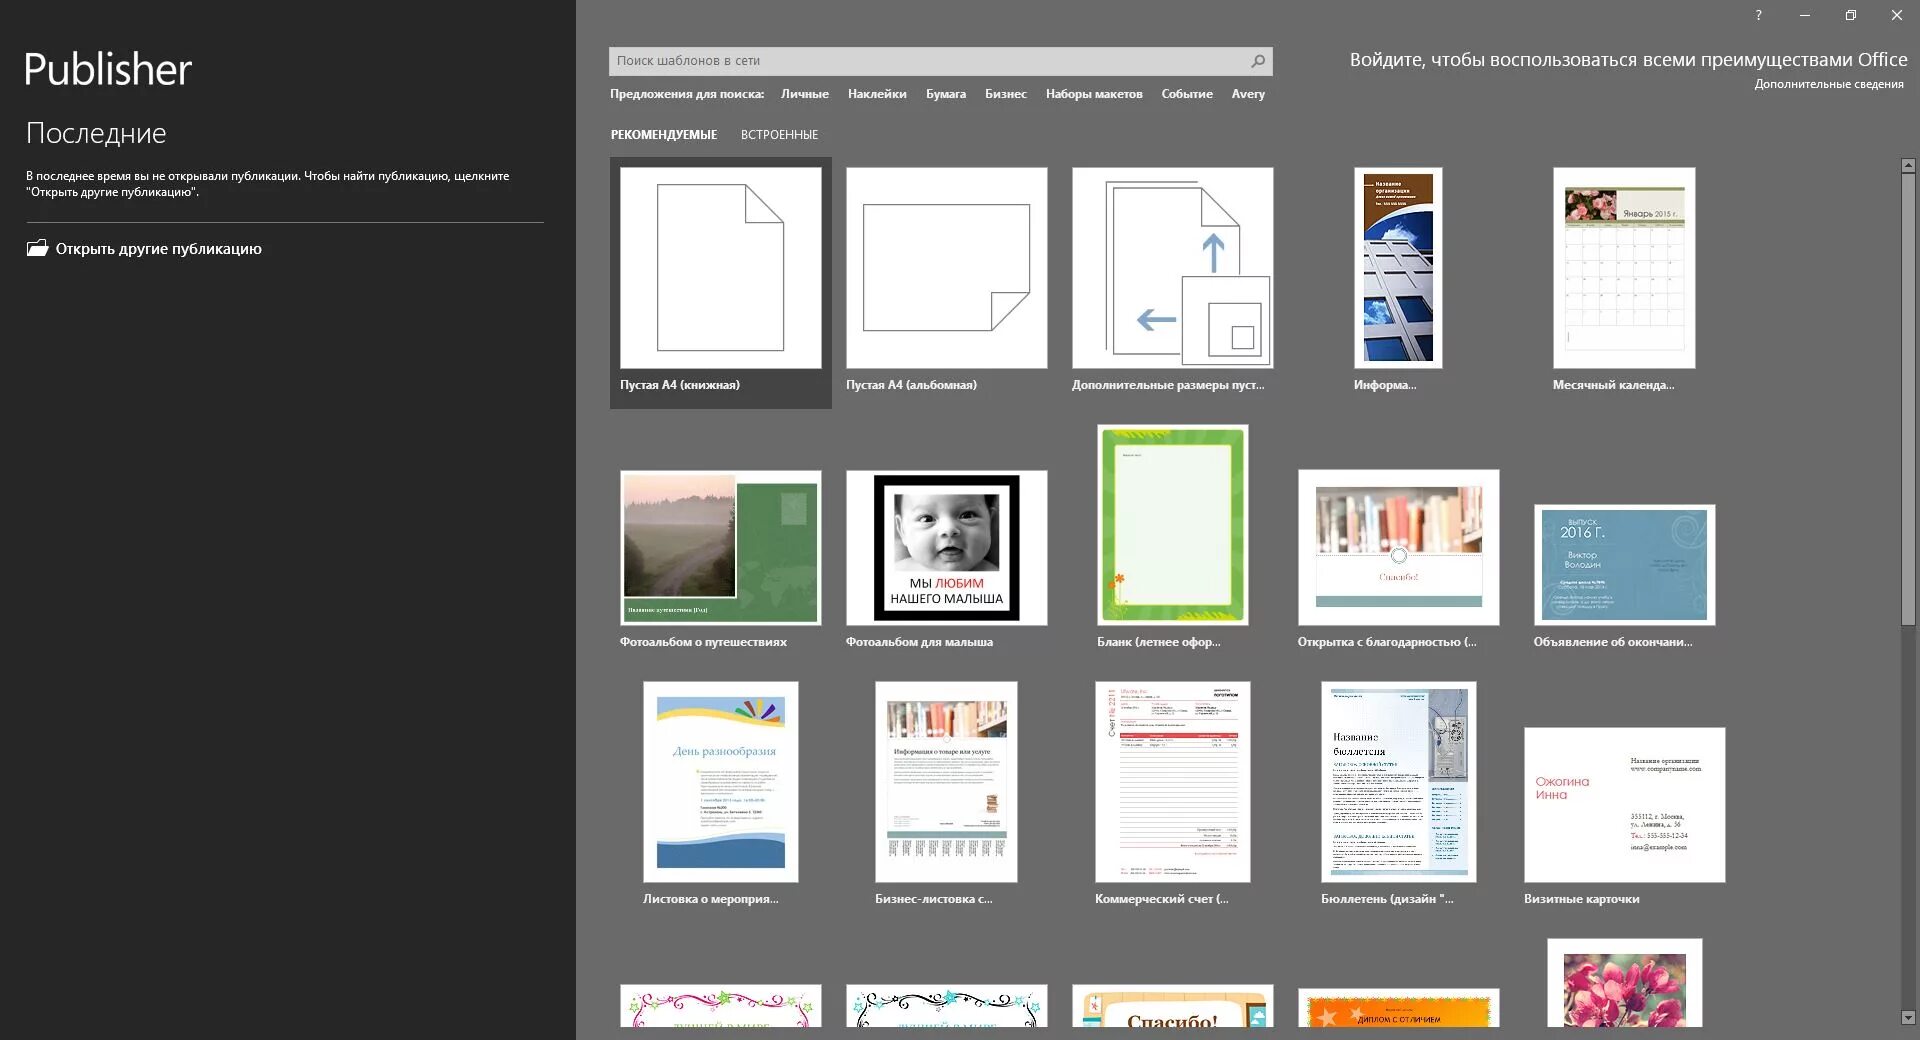This screenshot has width=1920, height=1040.
Task: Click the 'Событие' search suggestion
Action: [x=1187, y=94]
